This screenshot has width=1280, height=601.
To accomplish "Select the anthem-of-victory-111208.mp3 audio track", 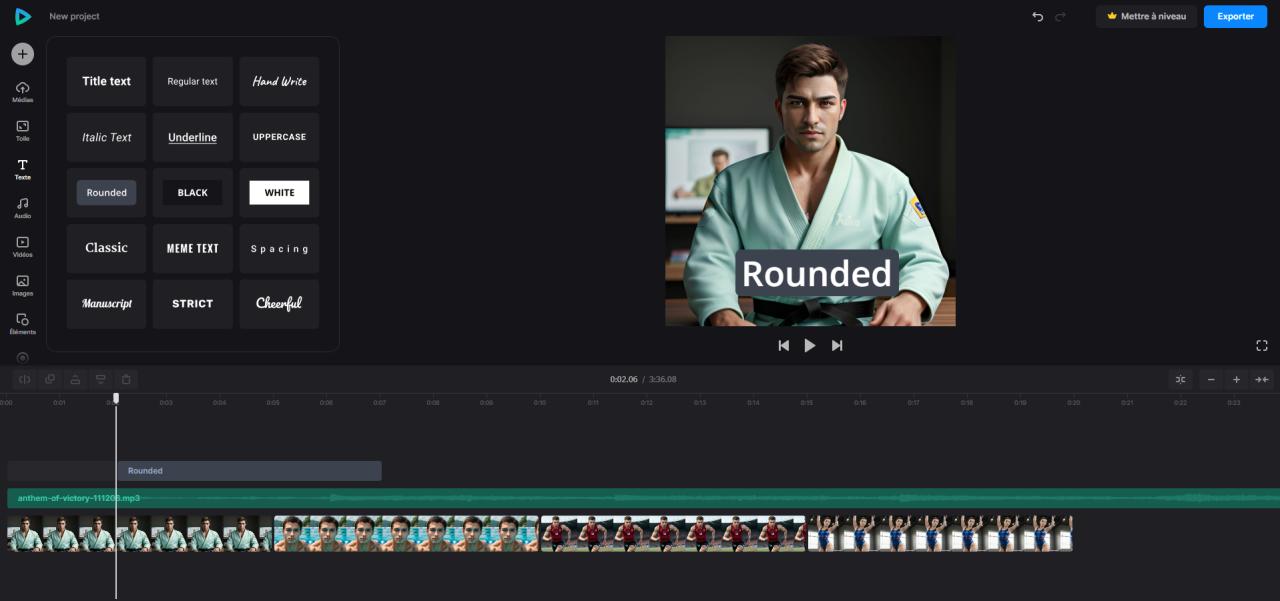I will 643,498.
